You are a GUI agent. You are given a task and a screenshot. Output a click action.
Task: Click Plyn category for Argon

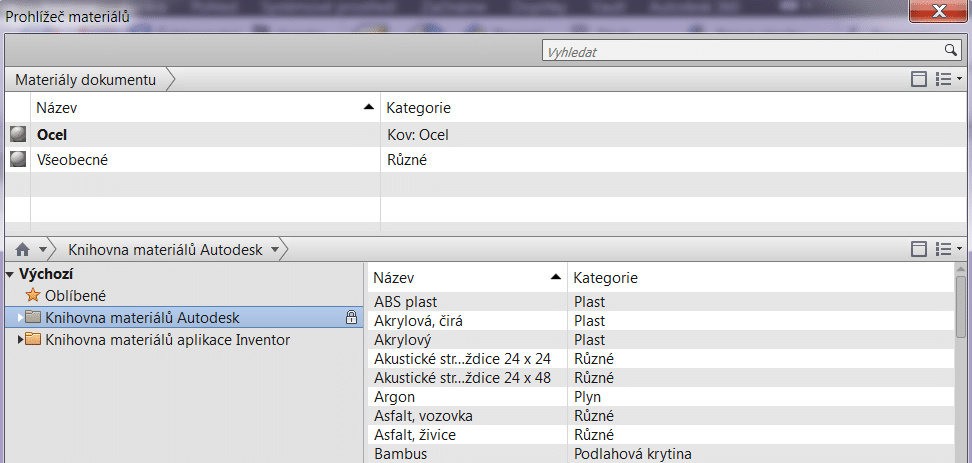tap(588, 397)
